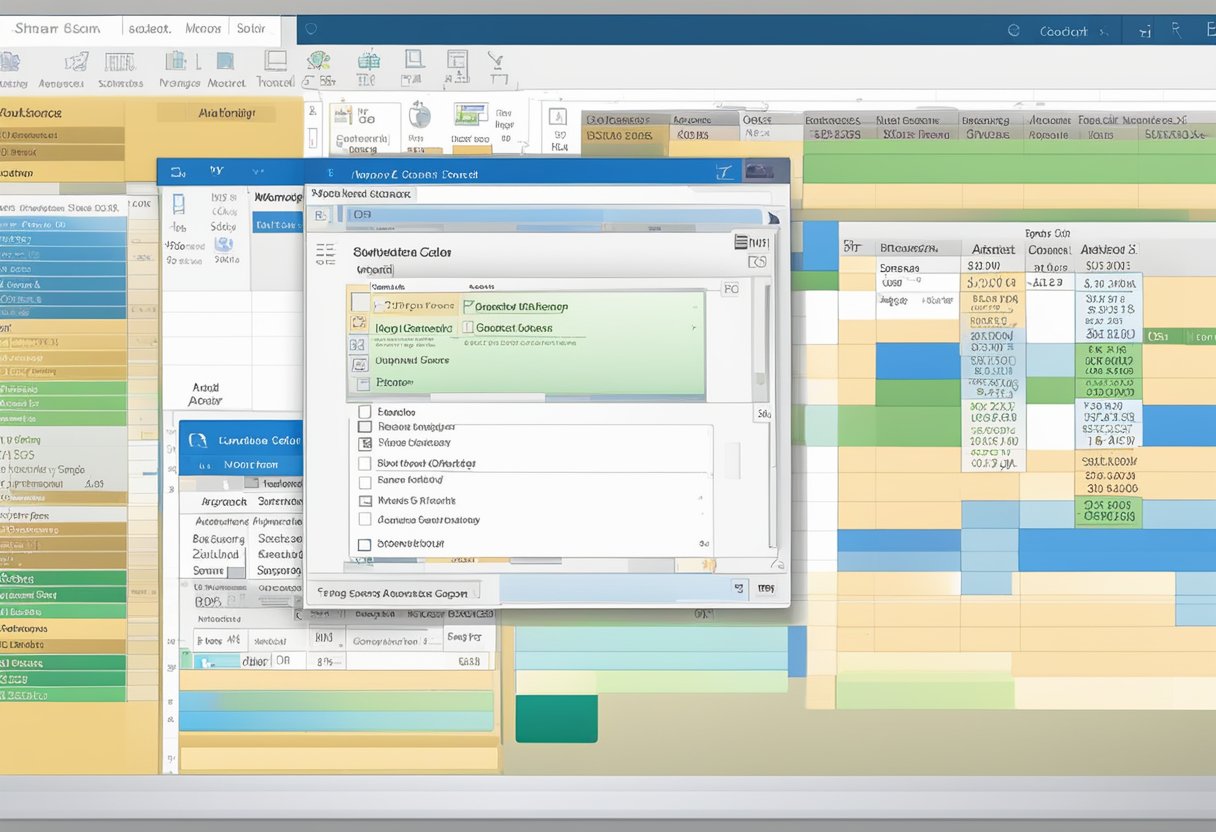Click the blue calendar-style ribbon icon
The height and width of the screenshot is (832, 1216).
(x=367, y=61)
